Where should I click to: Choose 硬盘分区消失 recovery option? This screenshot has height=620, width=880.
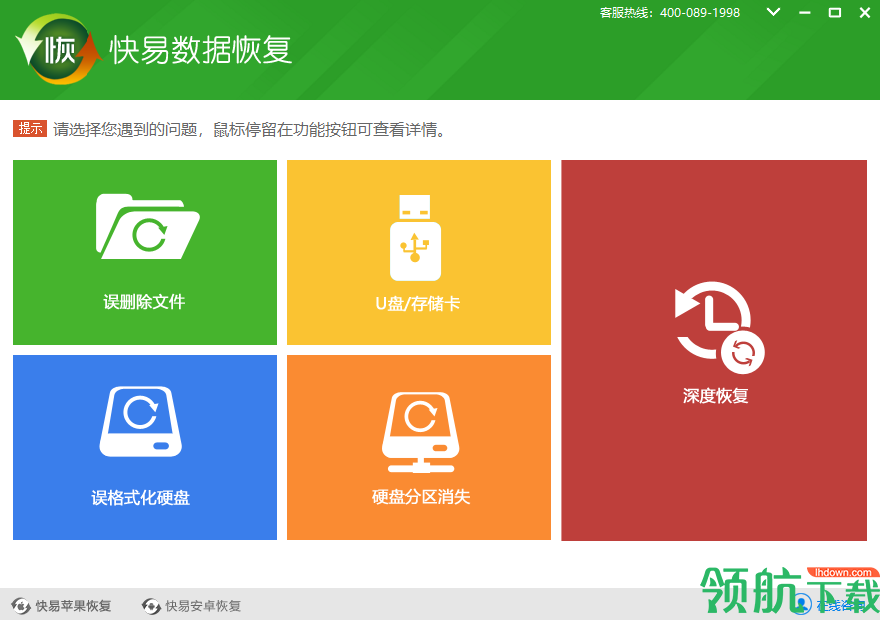pos(418,447)
